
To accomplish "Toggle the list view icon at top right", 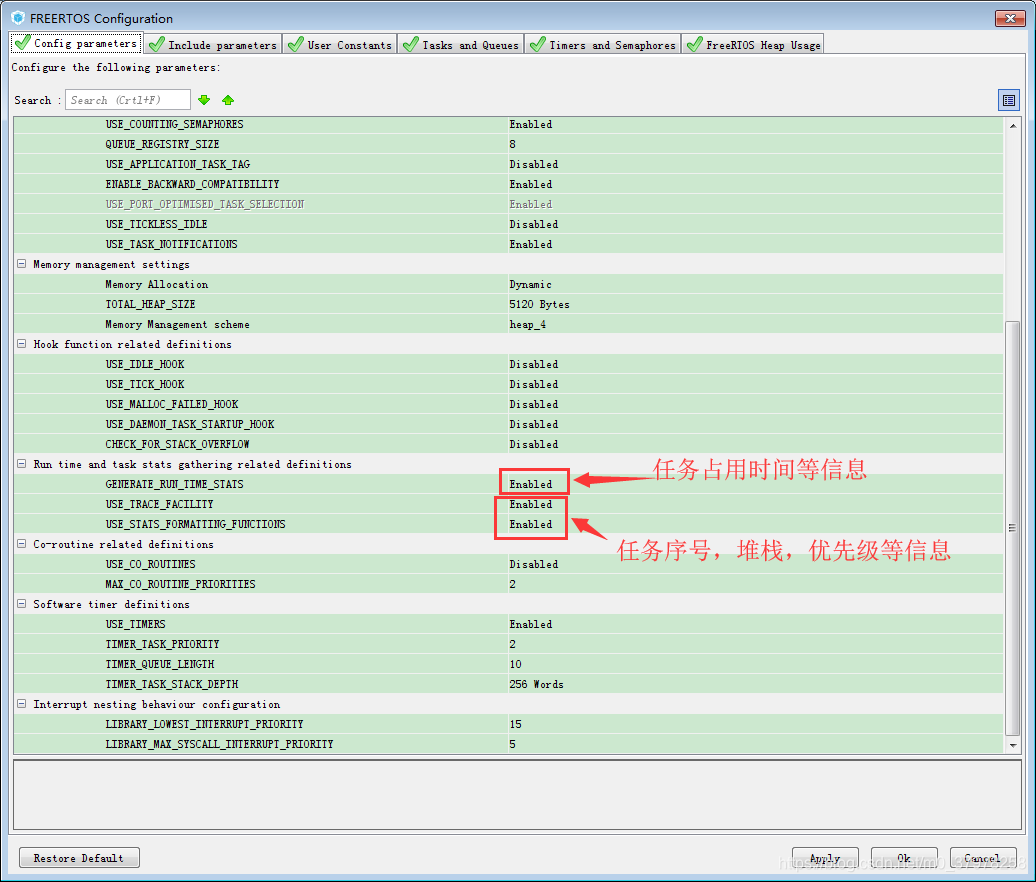I will pos(1008,100).
